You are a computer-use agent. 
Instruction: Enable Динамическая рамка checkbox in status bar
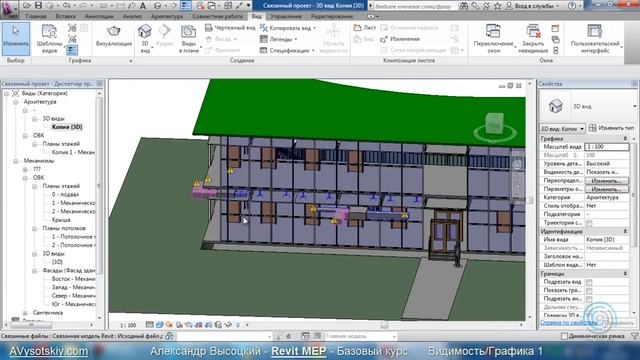[564, 336]
